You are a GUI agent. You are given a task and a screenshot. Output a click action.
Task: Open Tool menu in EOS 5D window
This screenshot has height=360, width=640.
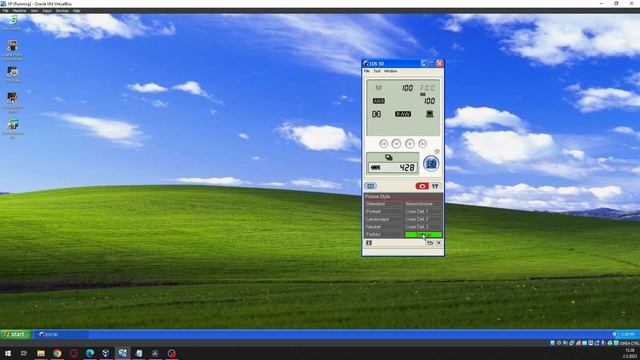point(377,71)
